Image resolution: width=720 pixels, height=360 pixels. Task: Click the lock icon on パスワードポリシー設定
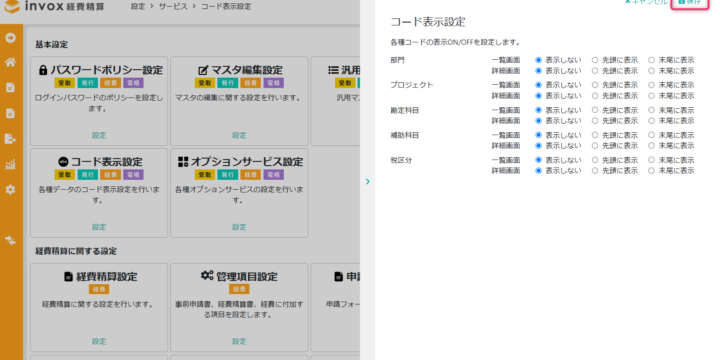click(43, 70)
